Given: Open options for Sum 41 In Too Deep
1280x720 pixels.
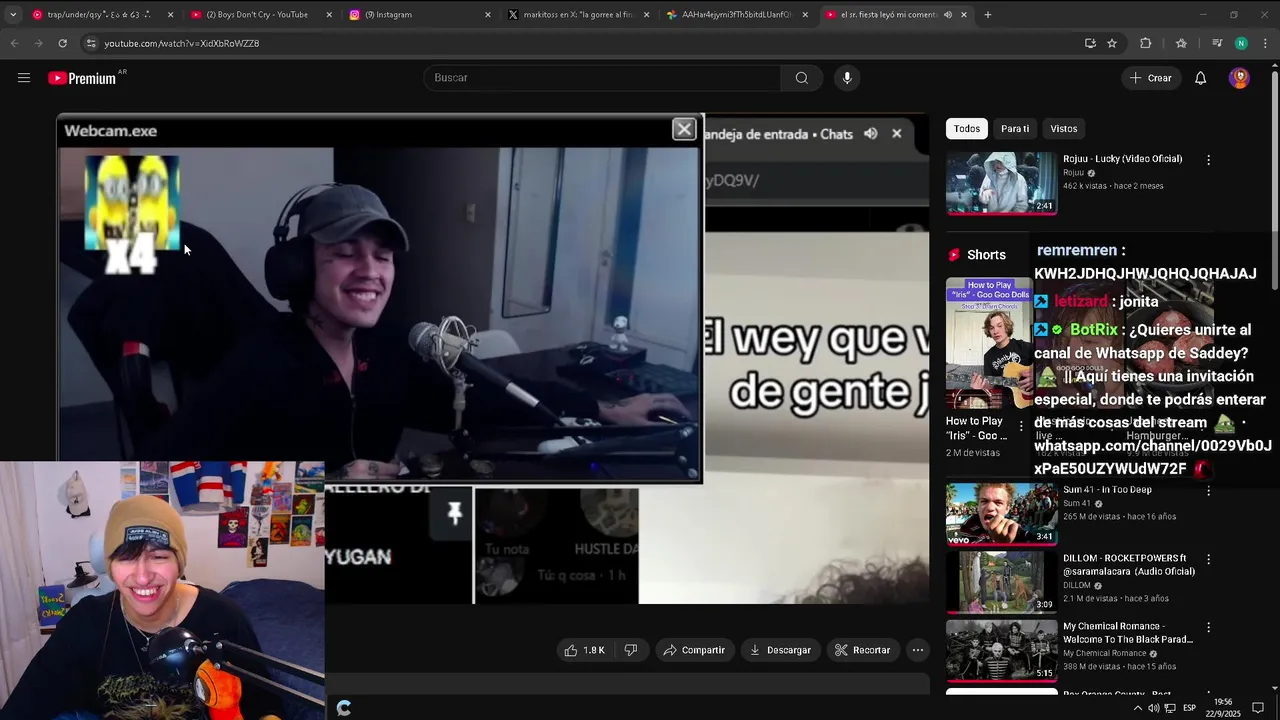Looking at the screenshot, I should [1209, 491].
